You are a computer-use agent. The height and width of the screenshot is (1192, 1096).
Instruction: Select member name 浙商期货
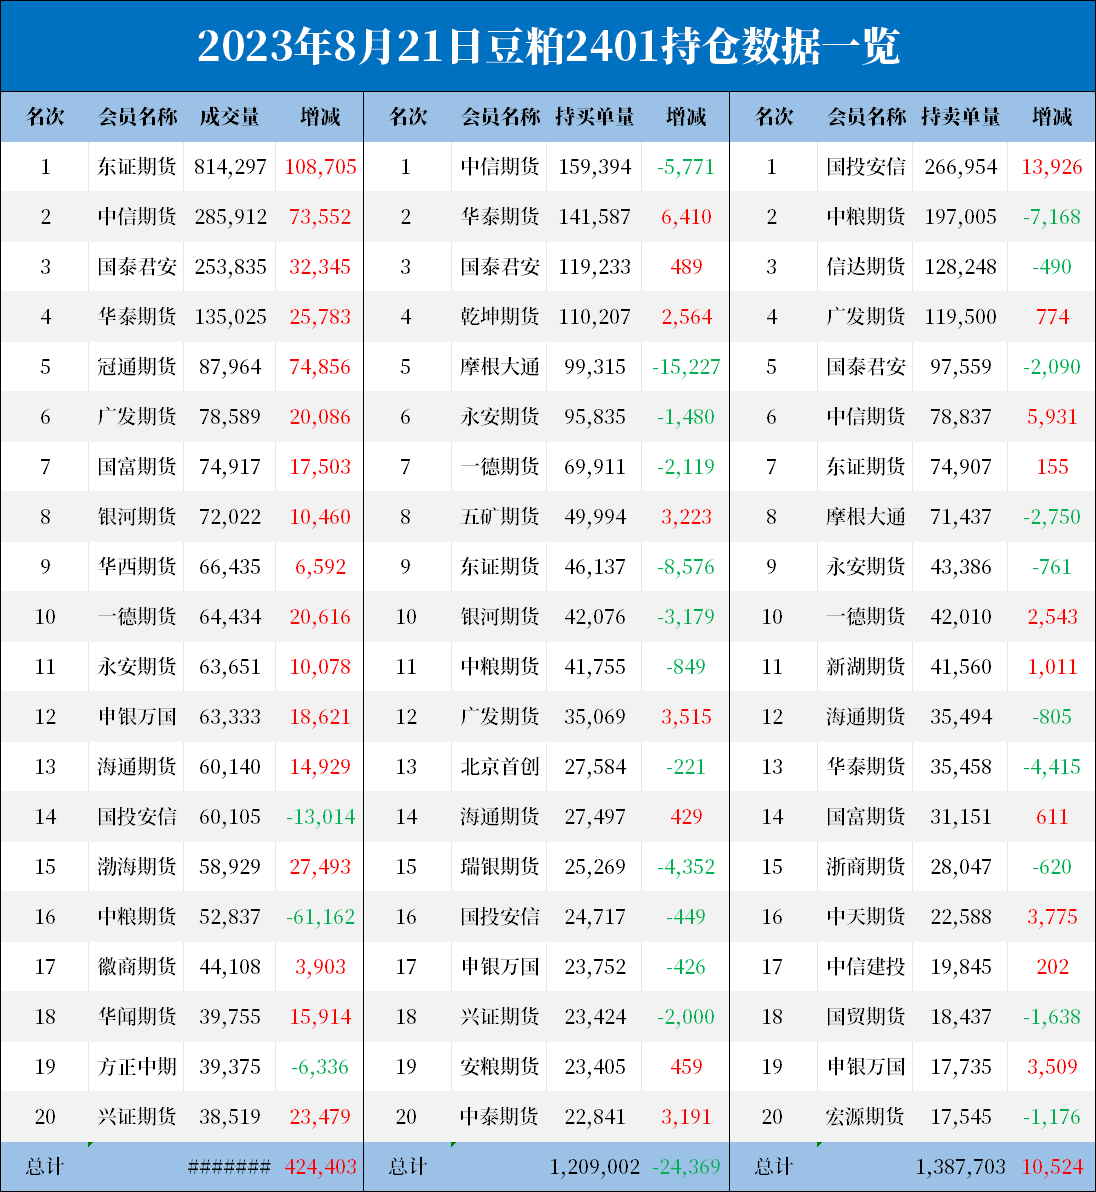(866, 867)
